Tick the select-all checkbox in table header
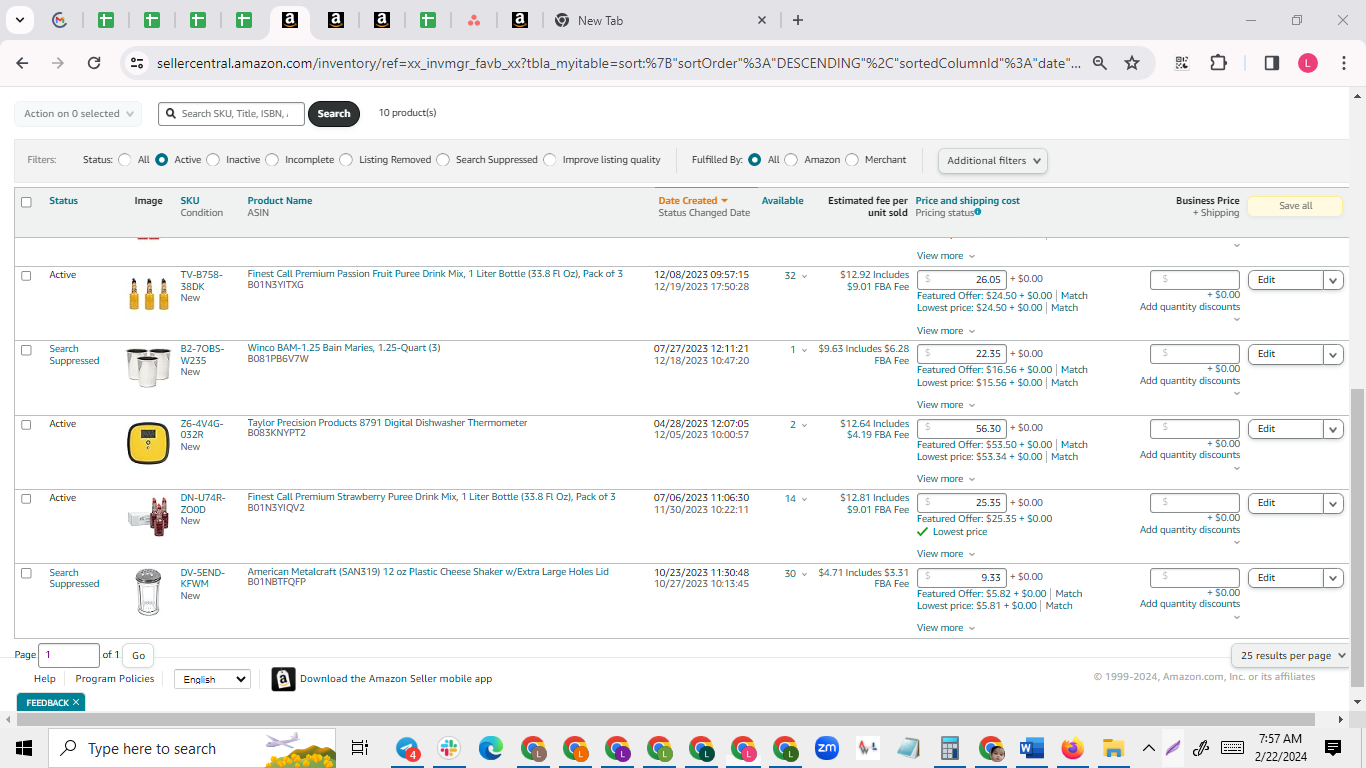Image resolution: width=1366 pixels, height=768 pixels. (x=26, y=202)
